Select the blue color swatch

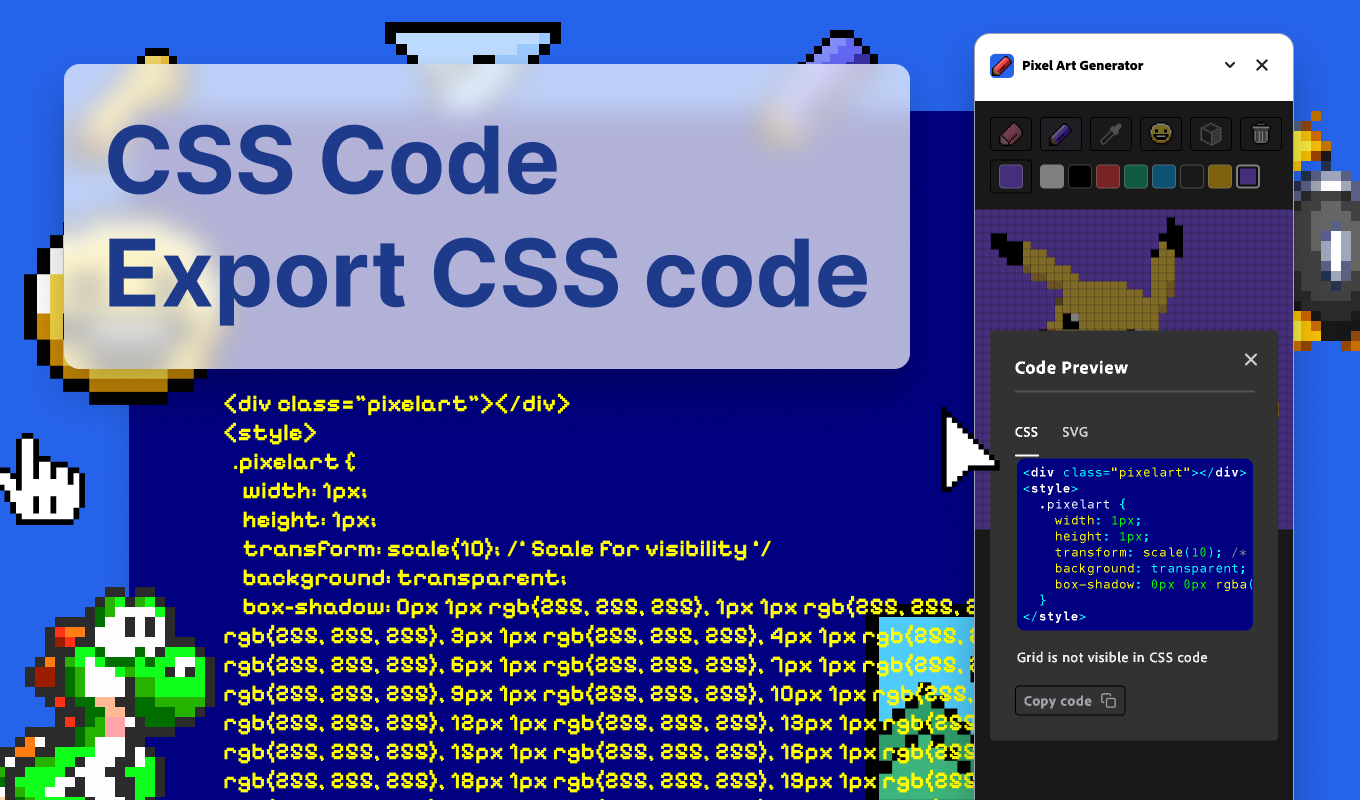pyautogui.click(x=1164, y=177)
